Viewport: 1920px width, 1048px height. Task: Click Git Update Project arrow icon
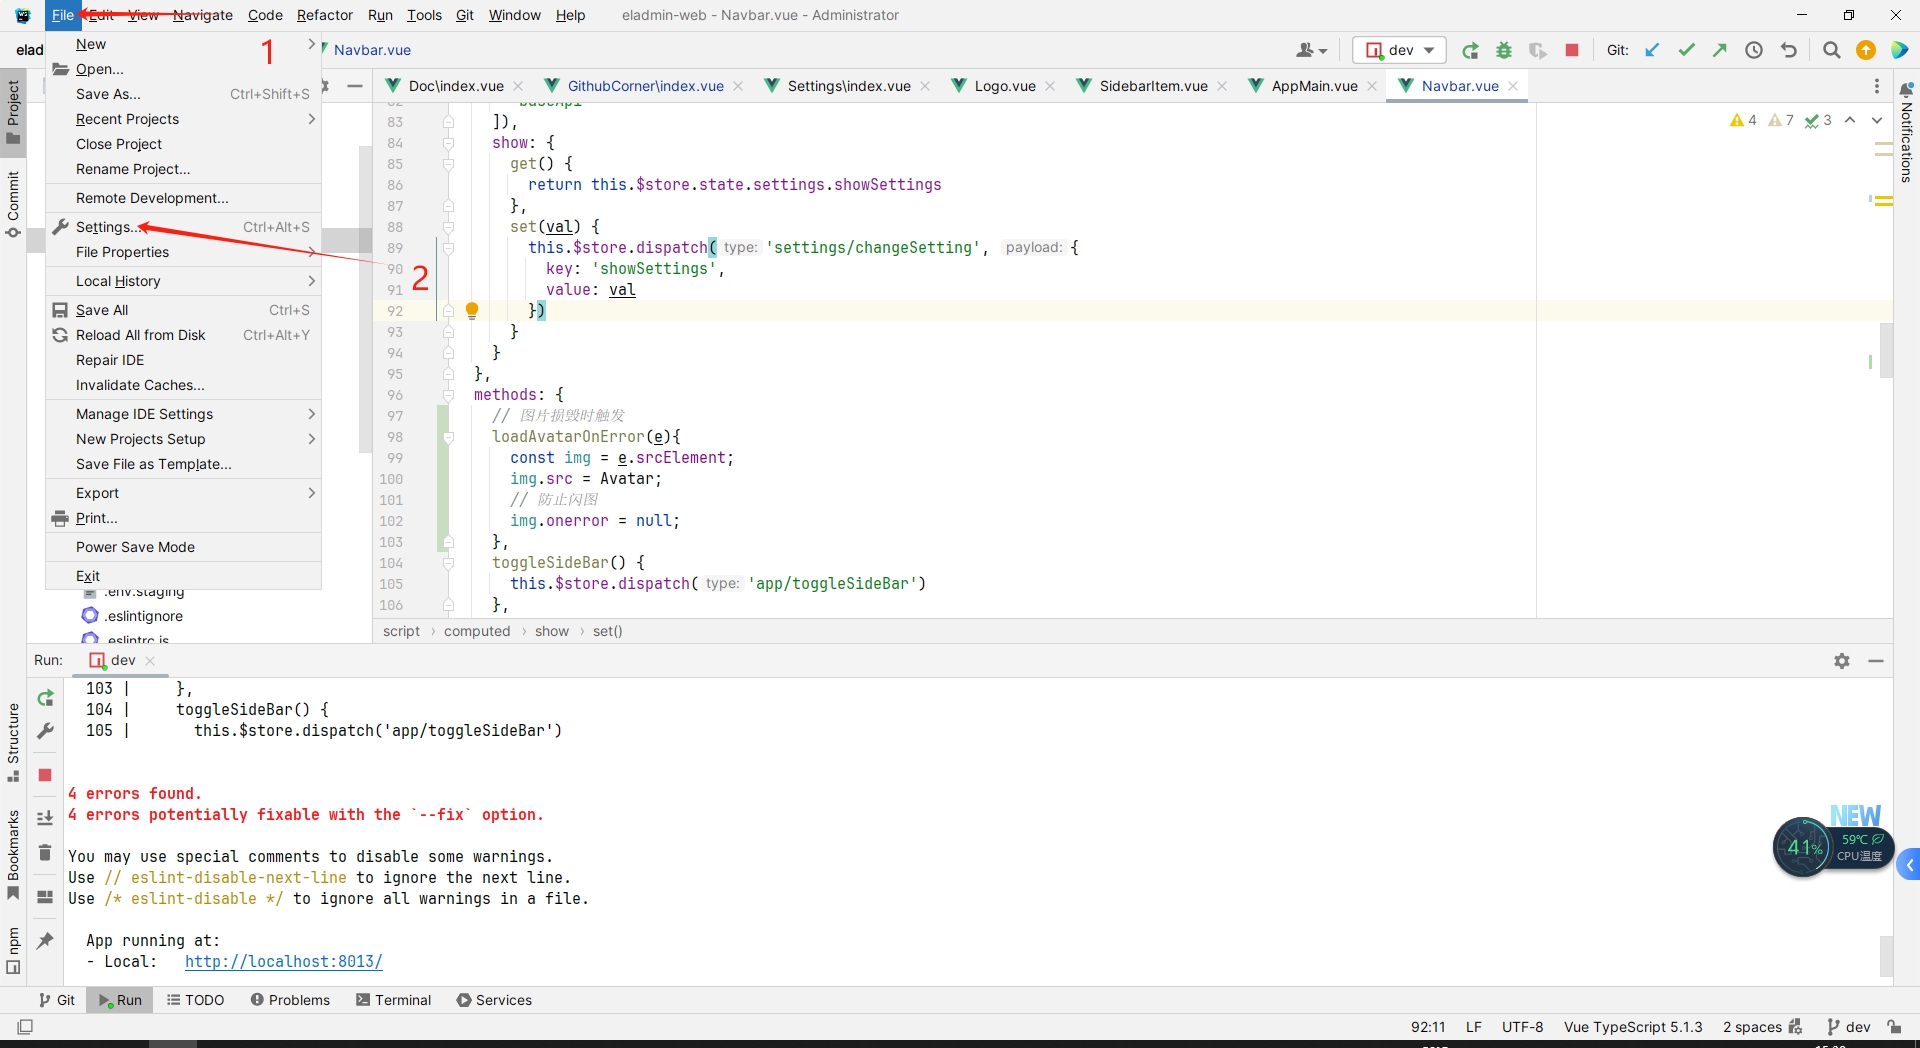pos(1652,51)
